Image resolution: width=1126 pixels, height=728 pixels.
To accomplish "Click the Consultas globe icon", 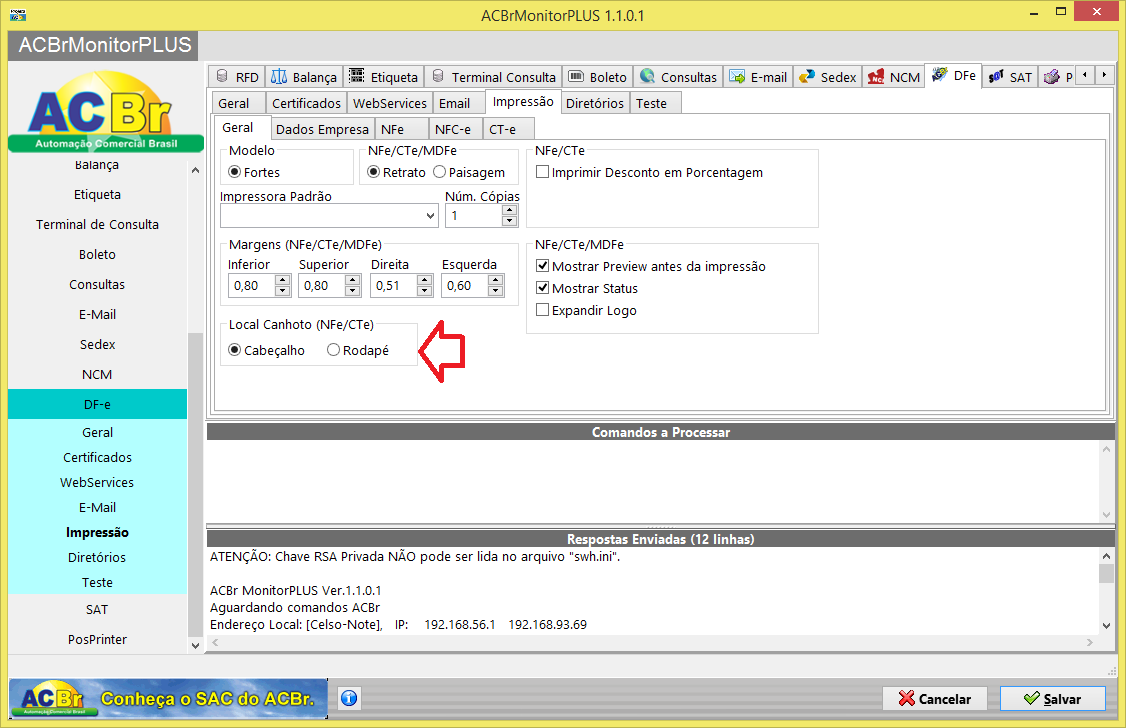I will 648,76.
